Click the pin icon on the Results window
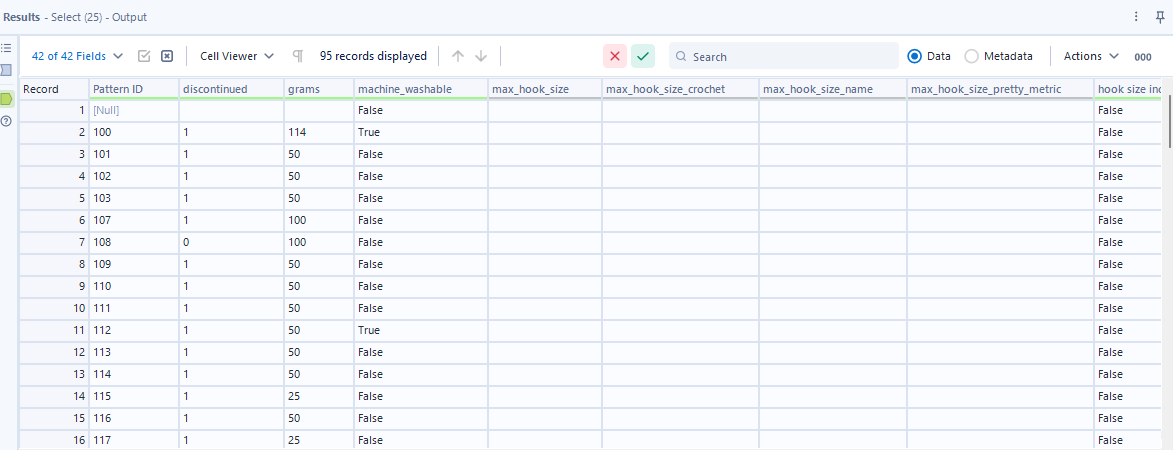Viewport: 1173px width, 450px height. click(x=1160, y=16)
